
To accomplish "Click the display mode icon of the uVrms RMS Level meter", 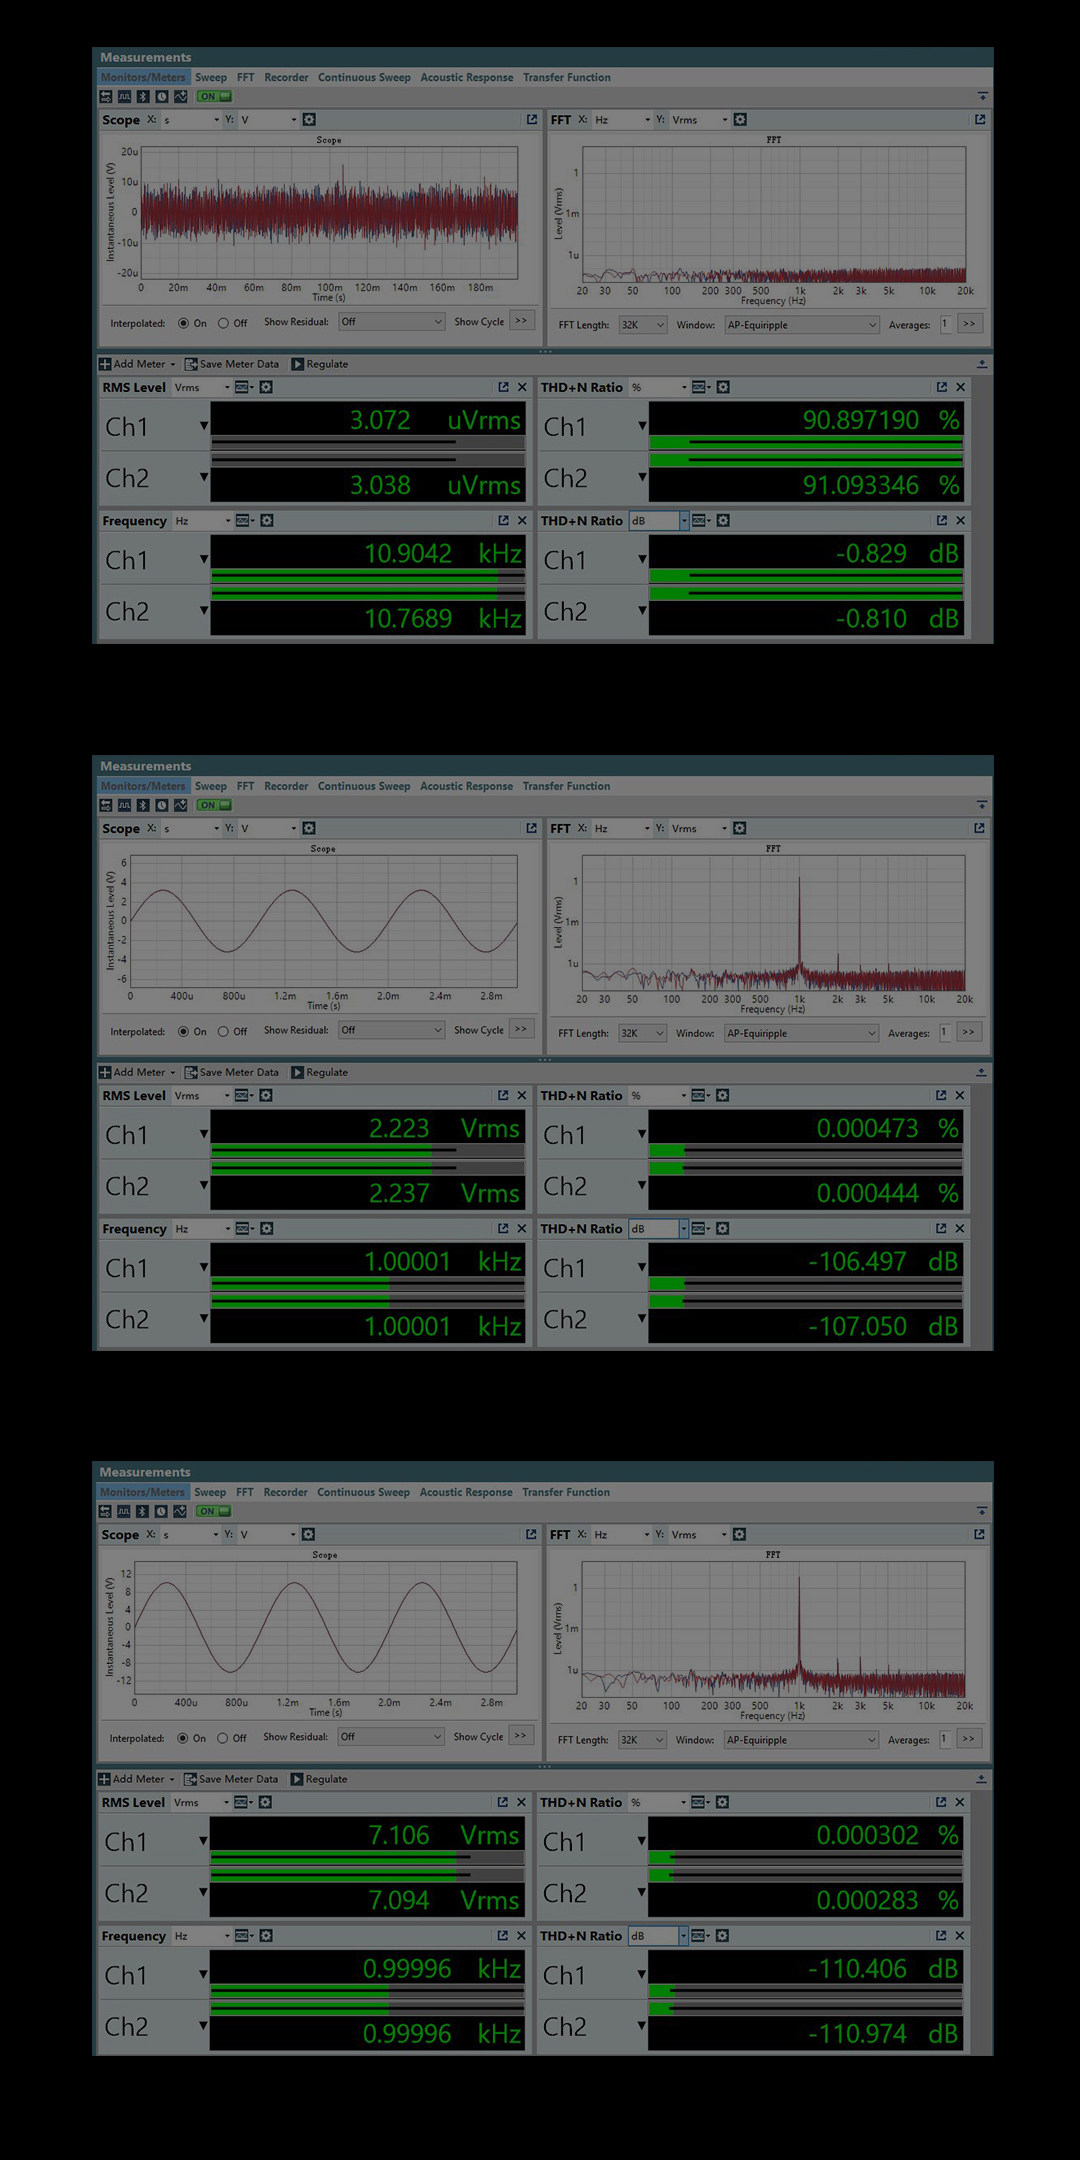I will [x=243, y=387].
